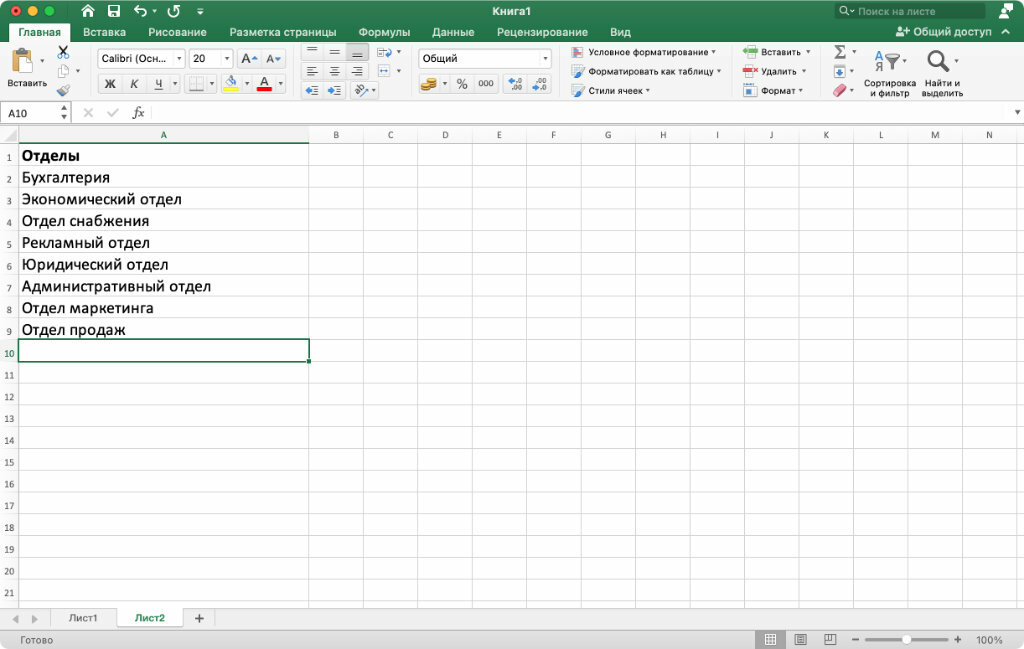
Task: Expand Стили ячеек menu
Action: [611, 91]
